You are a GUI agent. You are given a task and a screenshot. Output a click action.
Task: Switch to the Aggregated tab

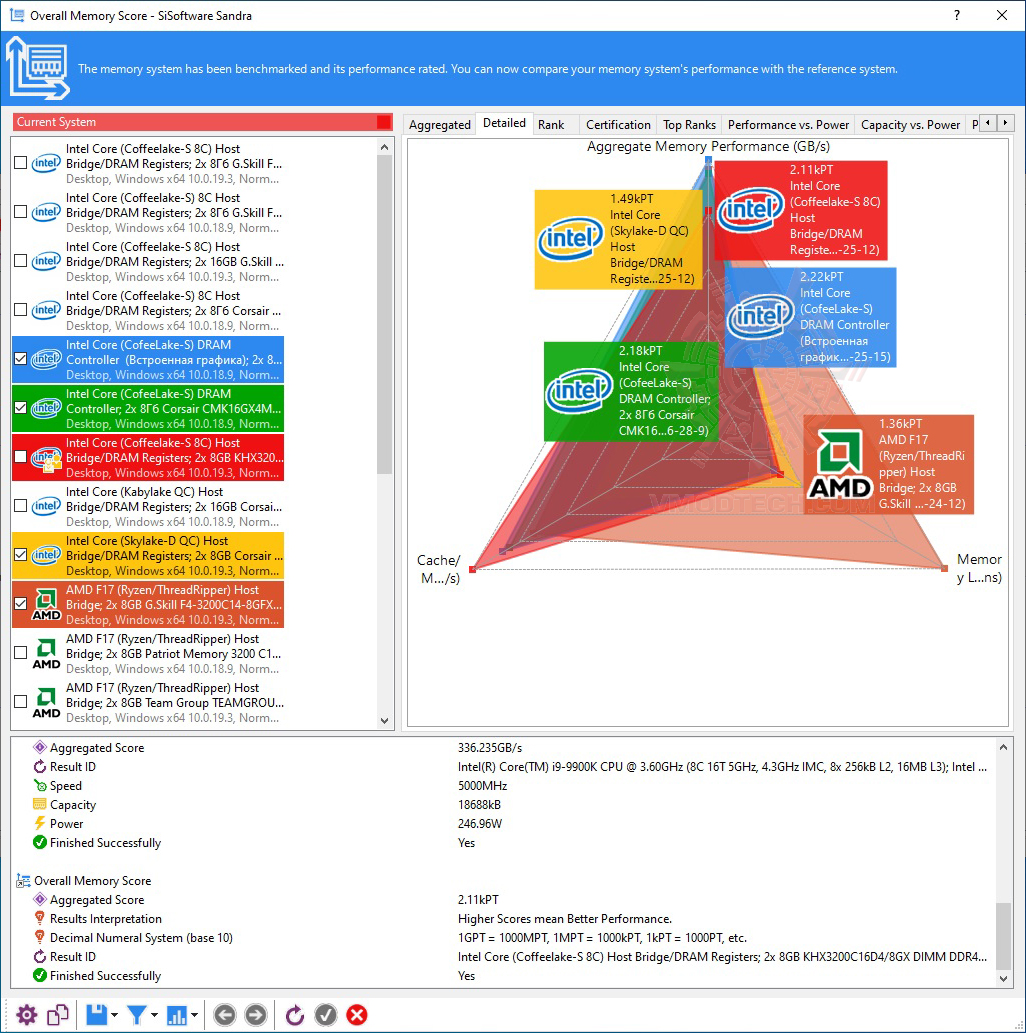pos(440,125)
